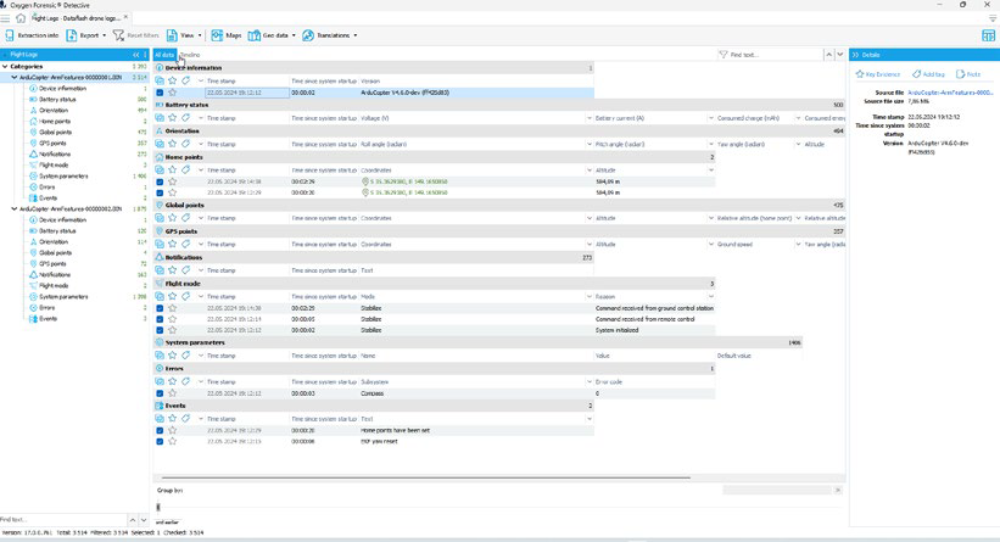Uncheck the Device information row checkbox
Image resolution: width=1000 pixels, height=542 pixels.
160,92
